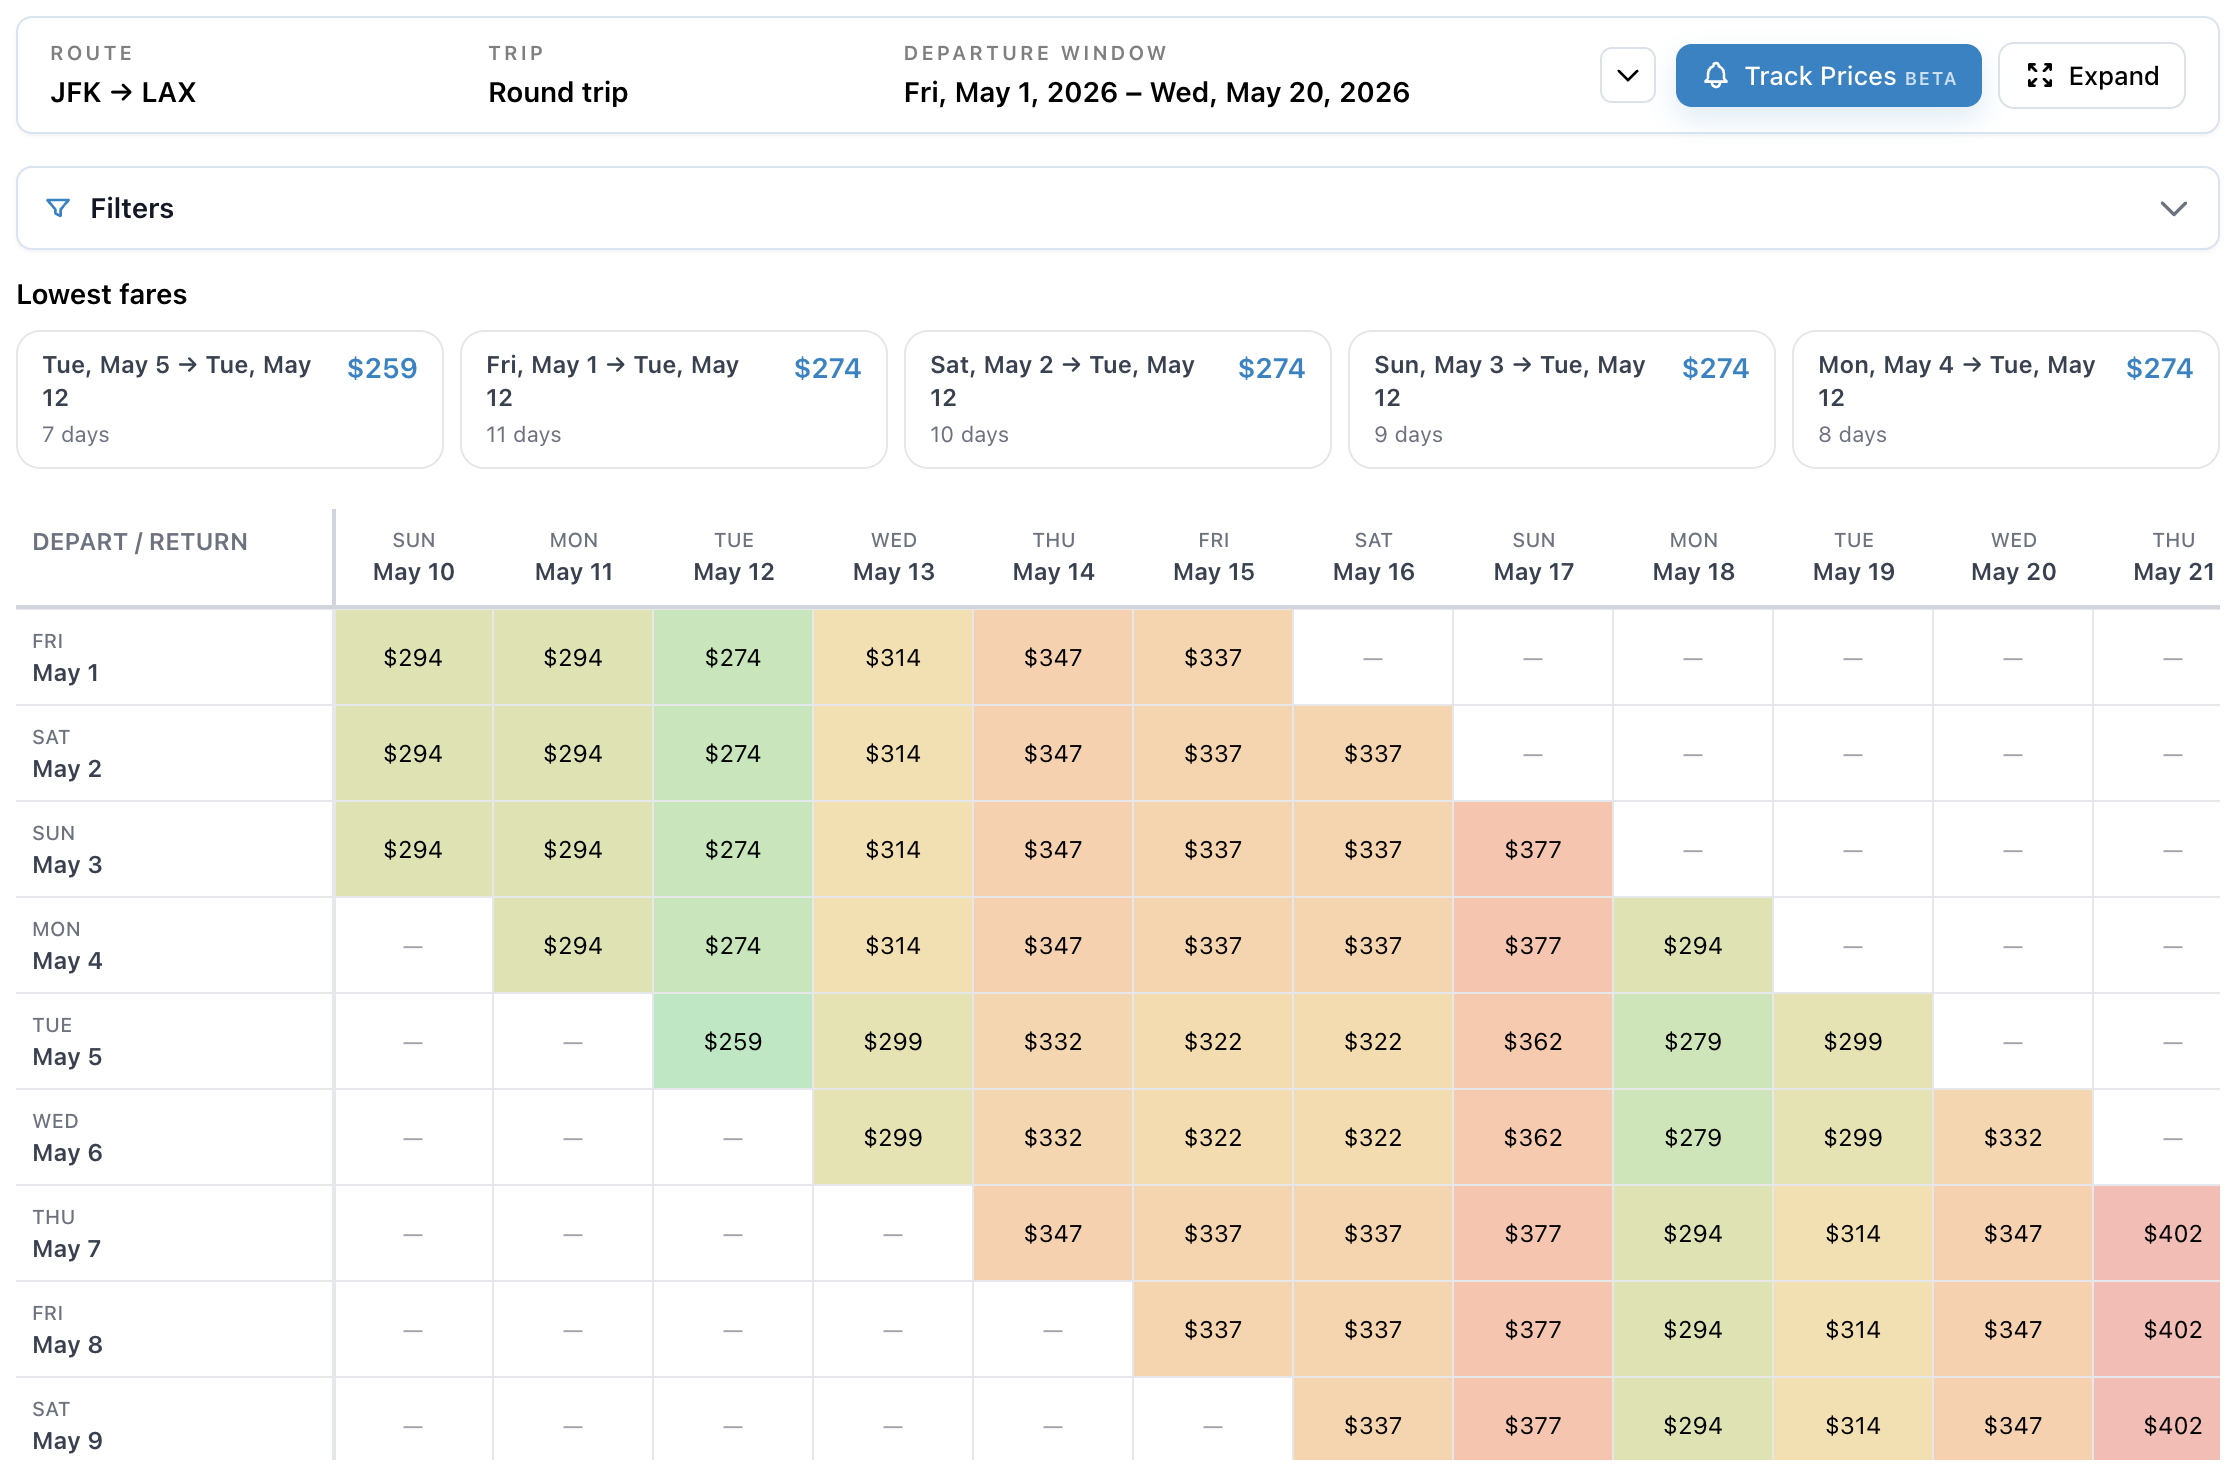This screenshot has width=2236, height=1472.
Task: Click the Track Prices BETA button
Action: point(1828,76)
